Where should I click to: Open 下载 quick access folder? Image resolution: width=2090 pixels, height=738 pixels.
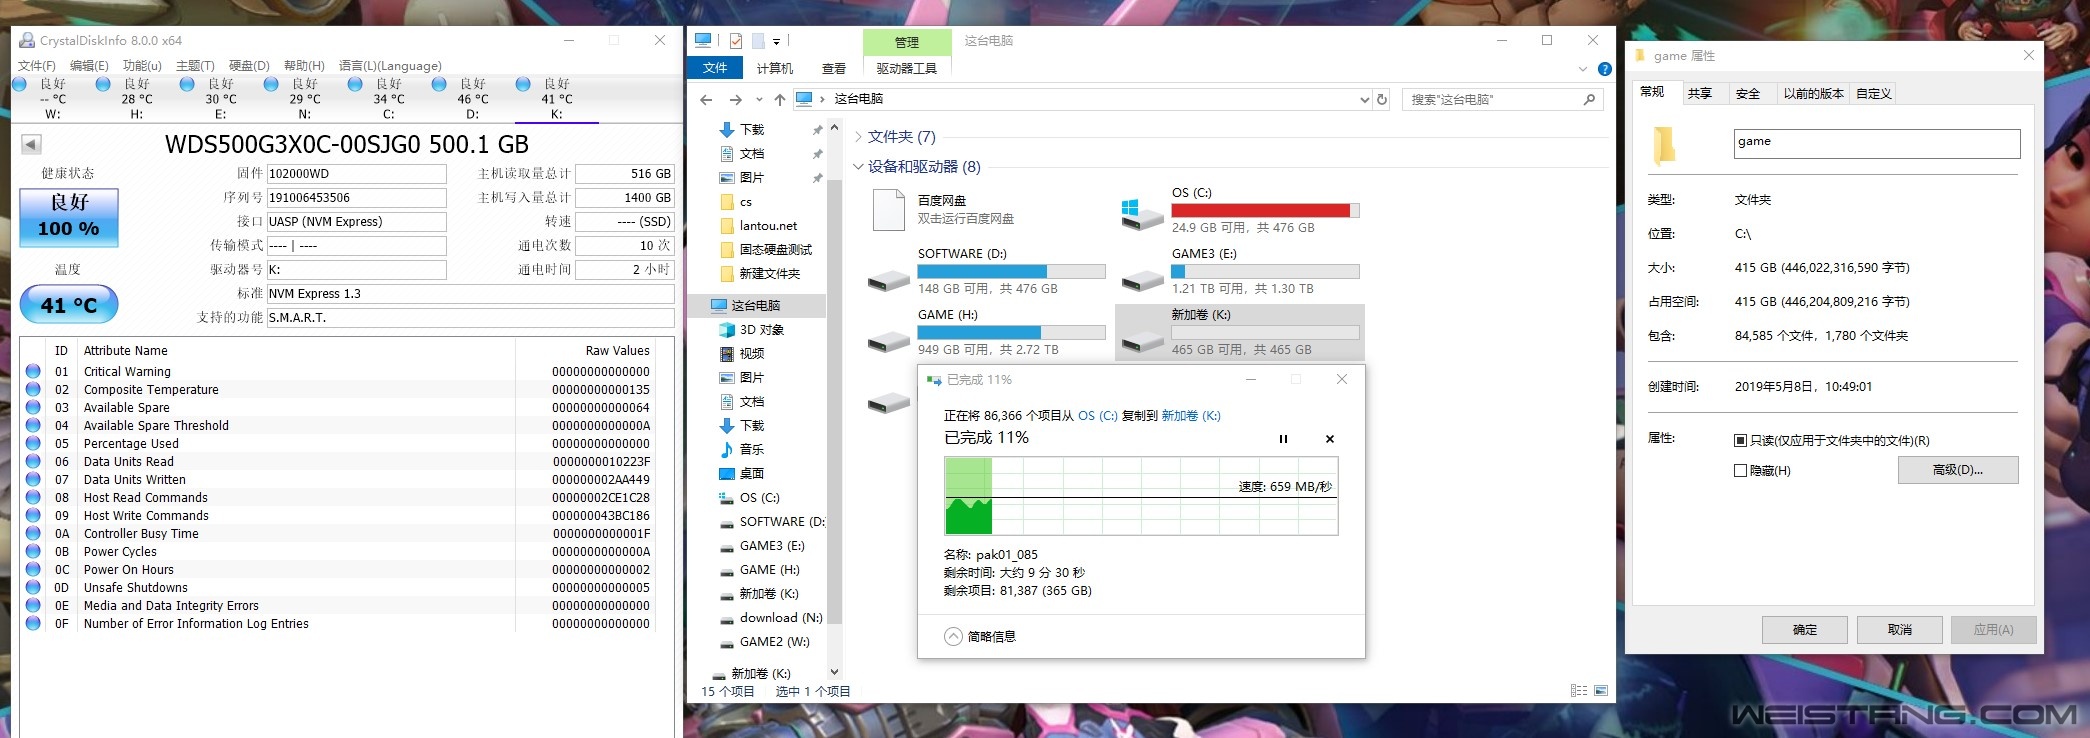(x=752, y=130)
